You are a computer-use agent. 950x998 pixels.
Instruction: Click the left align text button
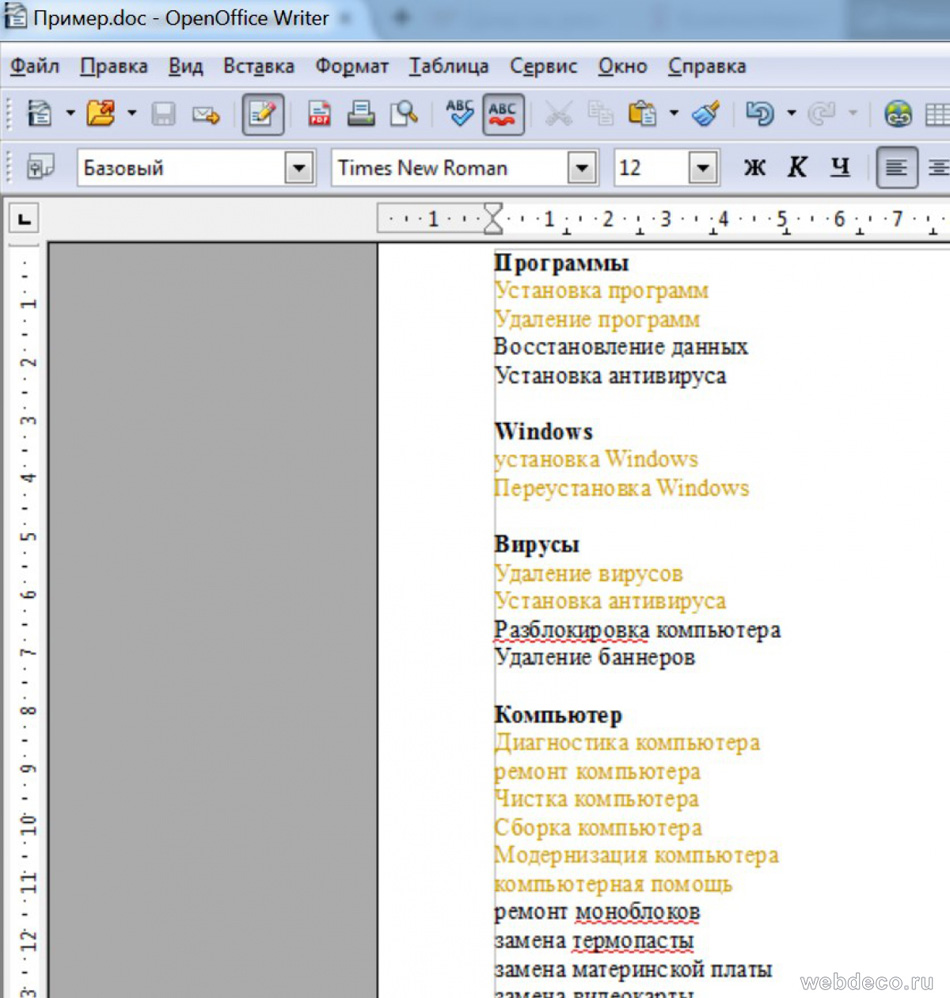896,168
